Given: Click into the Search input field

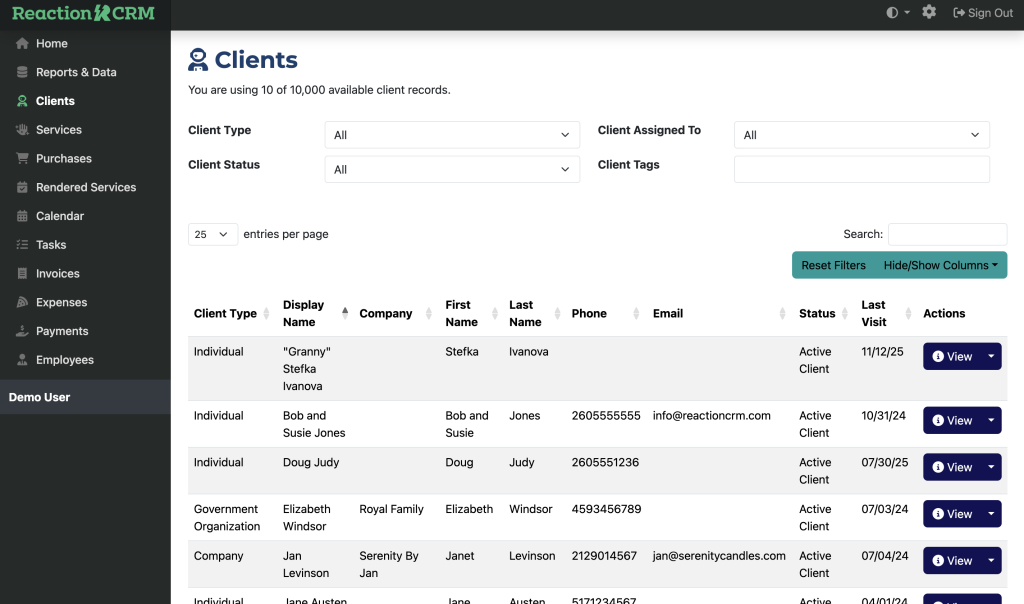Looking at the screenshot, I should click(x=947, y=234).
